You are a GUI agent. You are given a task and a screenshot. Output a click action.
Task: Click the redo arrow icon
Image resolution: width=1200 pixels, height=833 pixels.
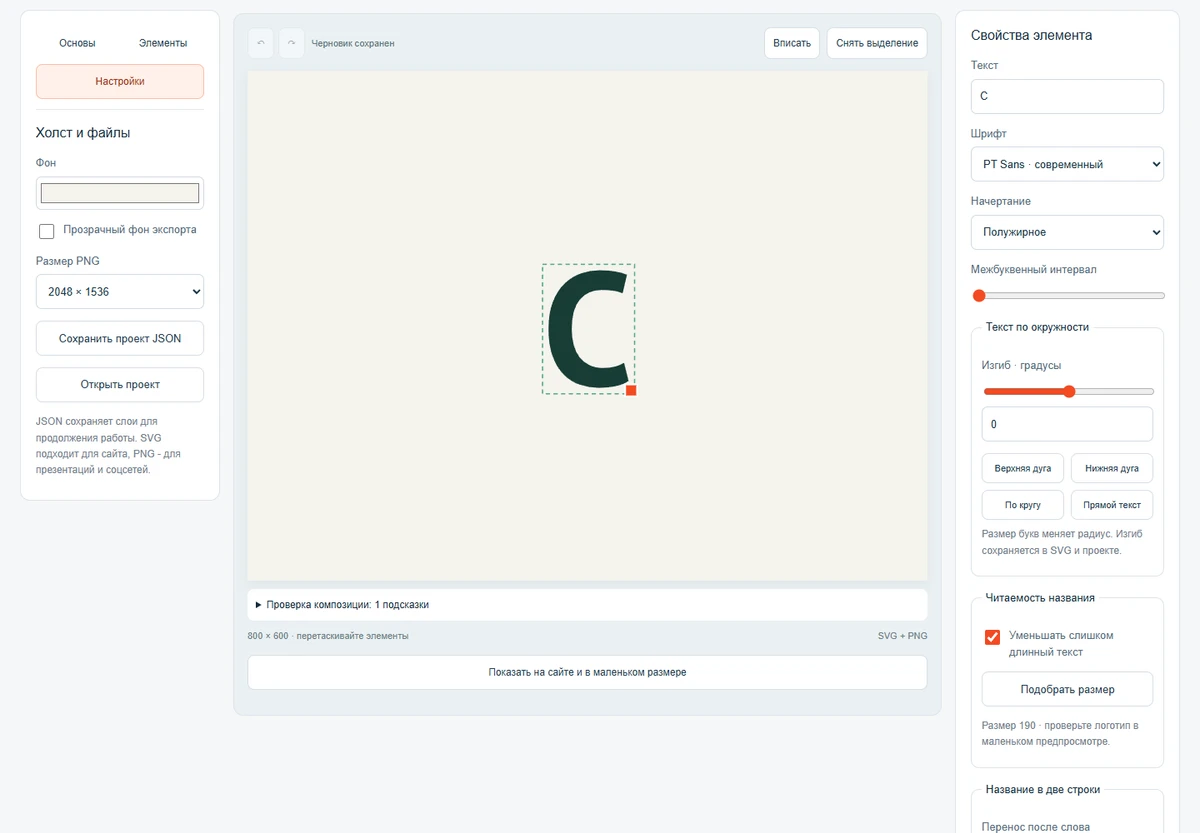point(291,43)
